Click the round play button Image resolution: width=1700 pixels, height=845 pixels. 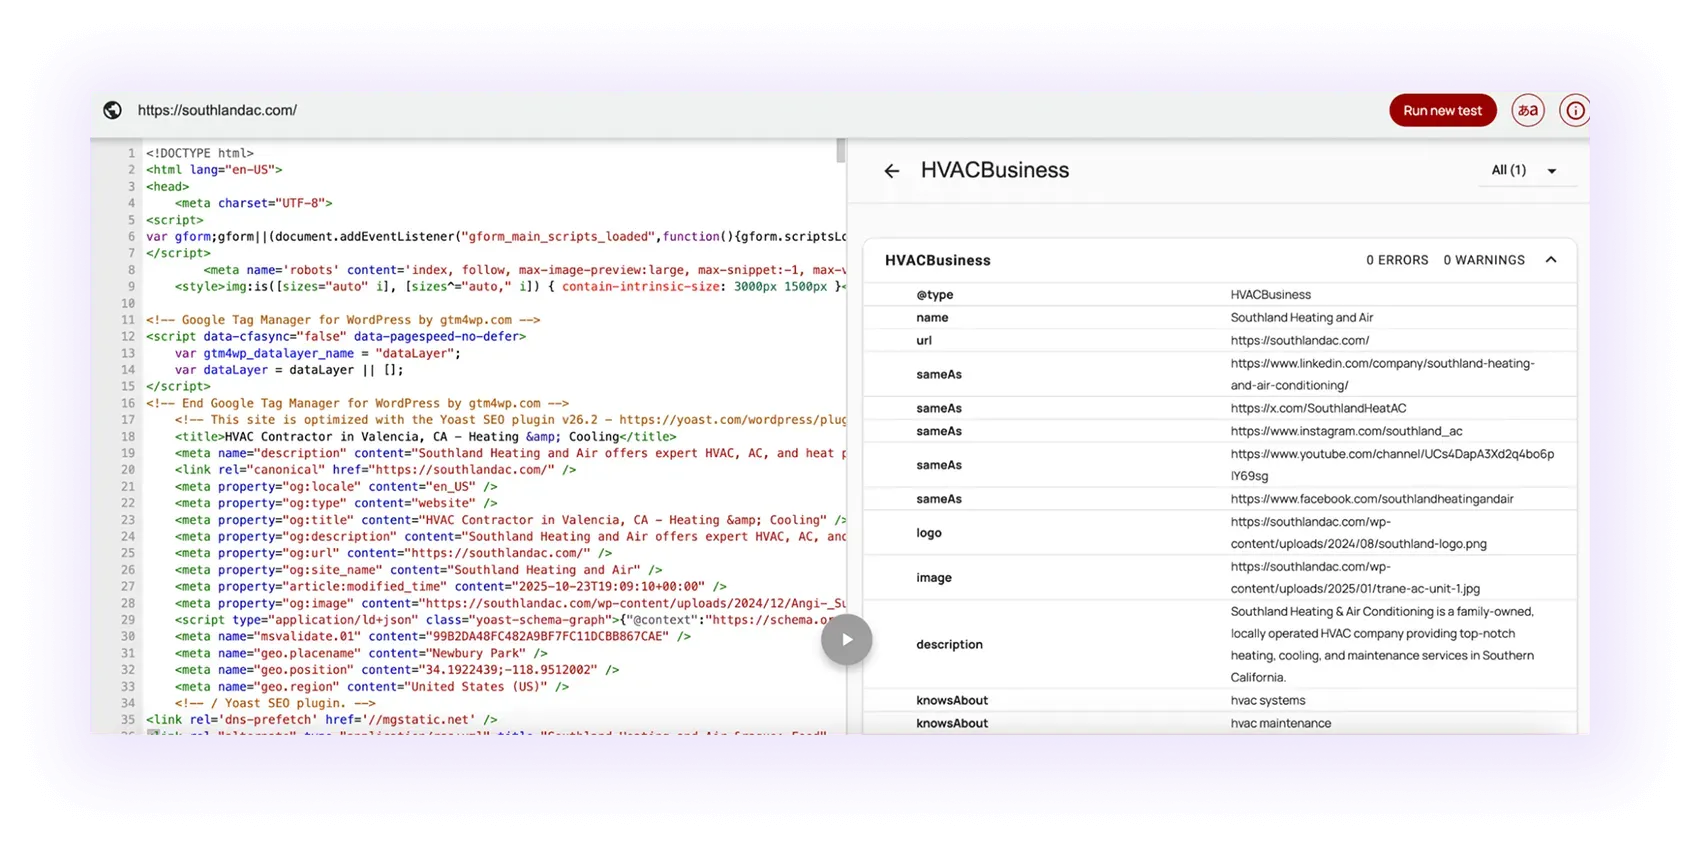846,640
